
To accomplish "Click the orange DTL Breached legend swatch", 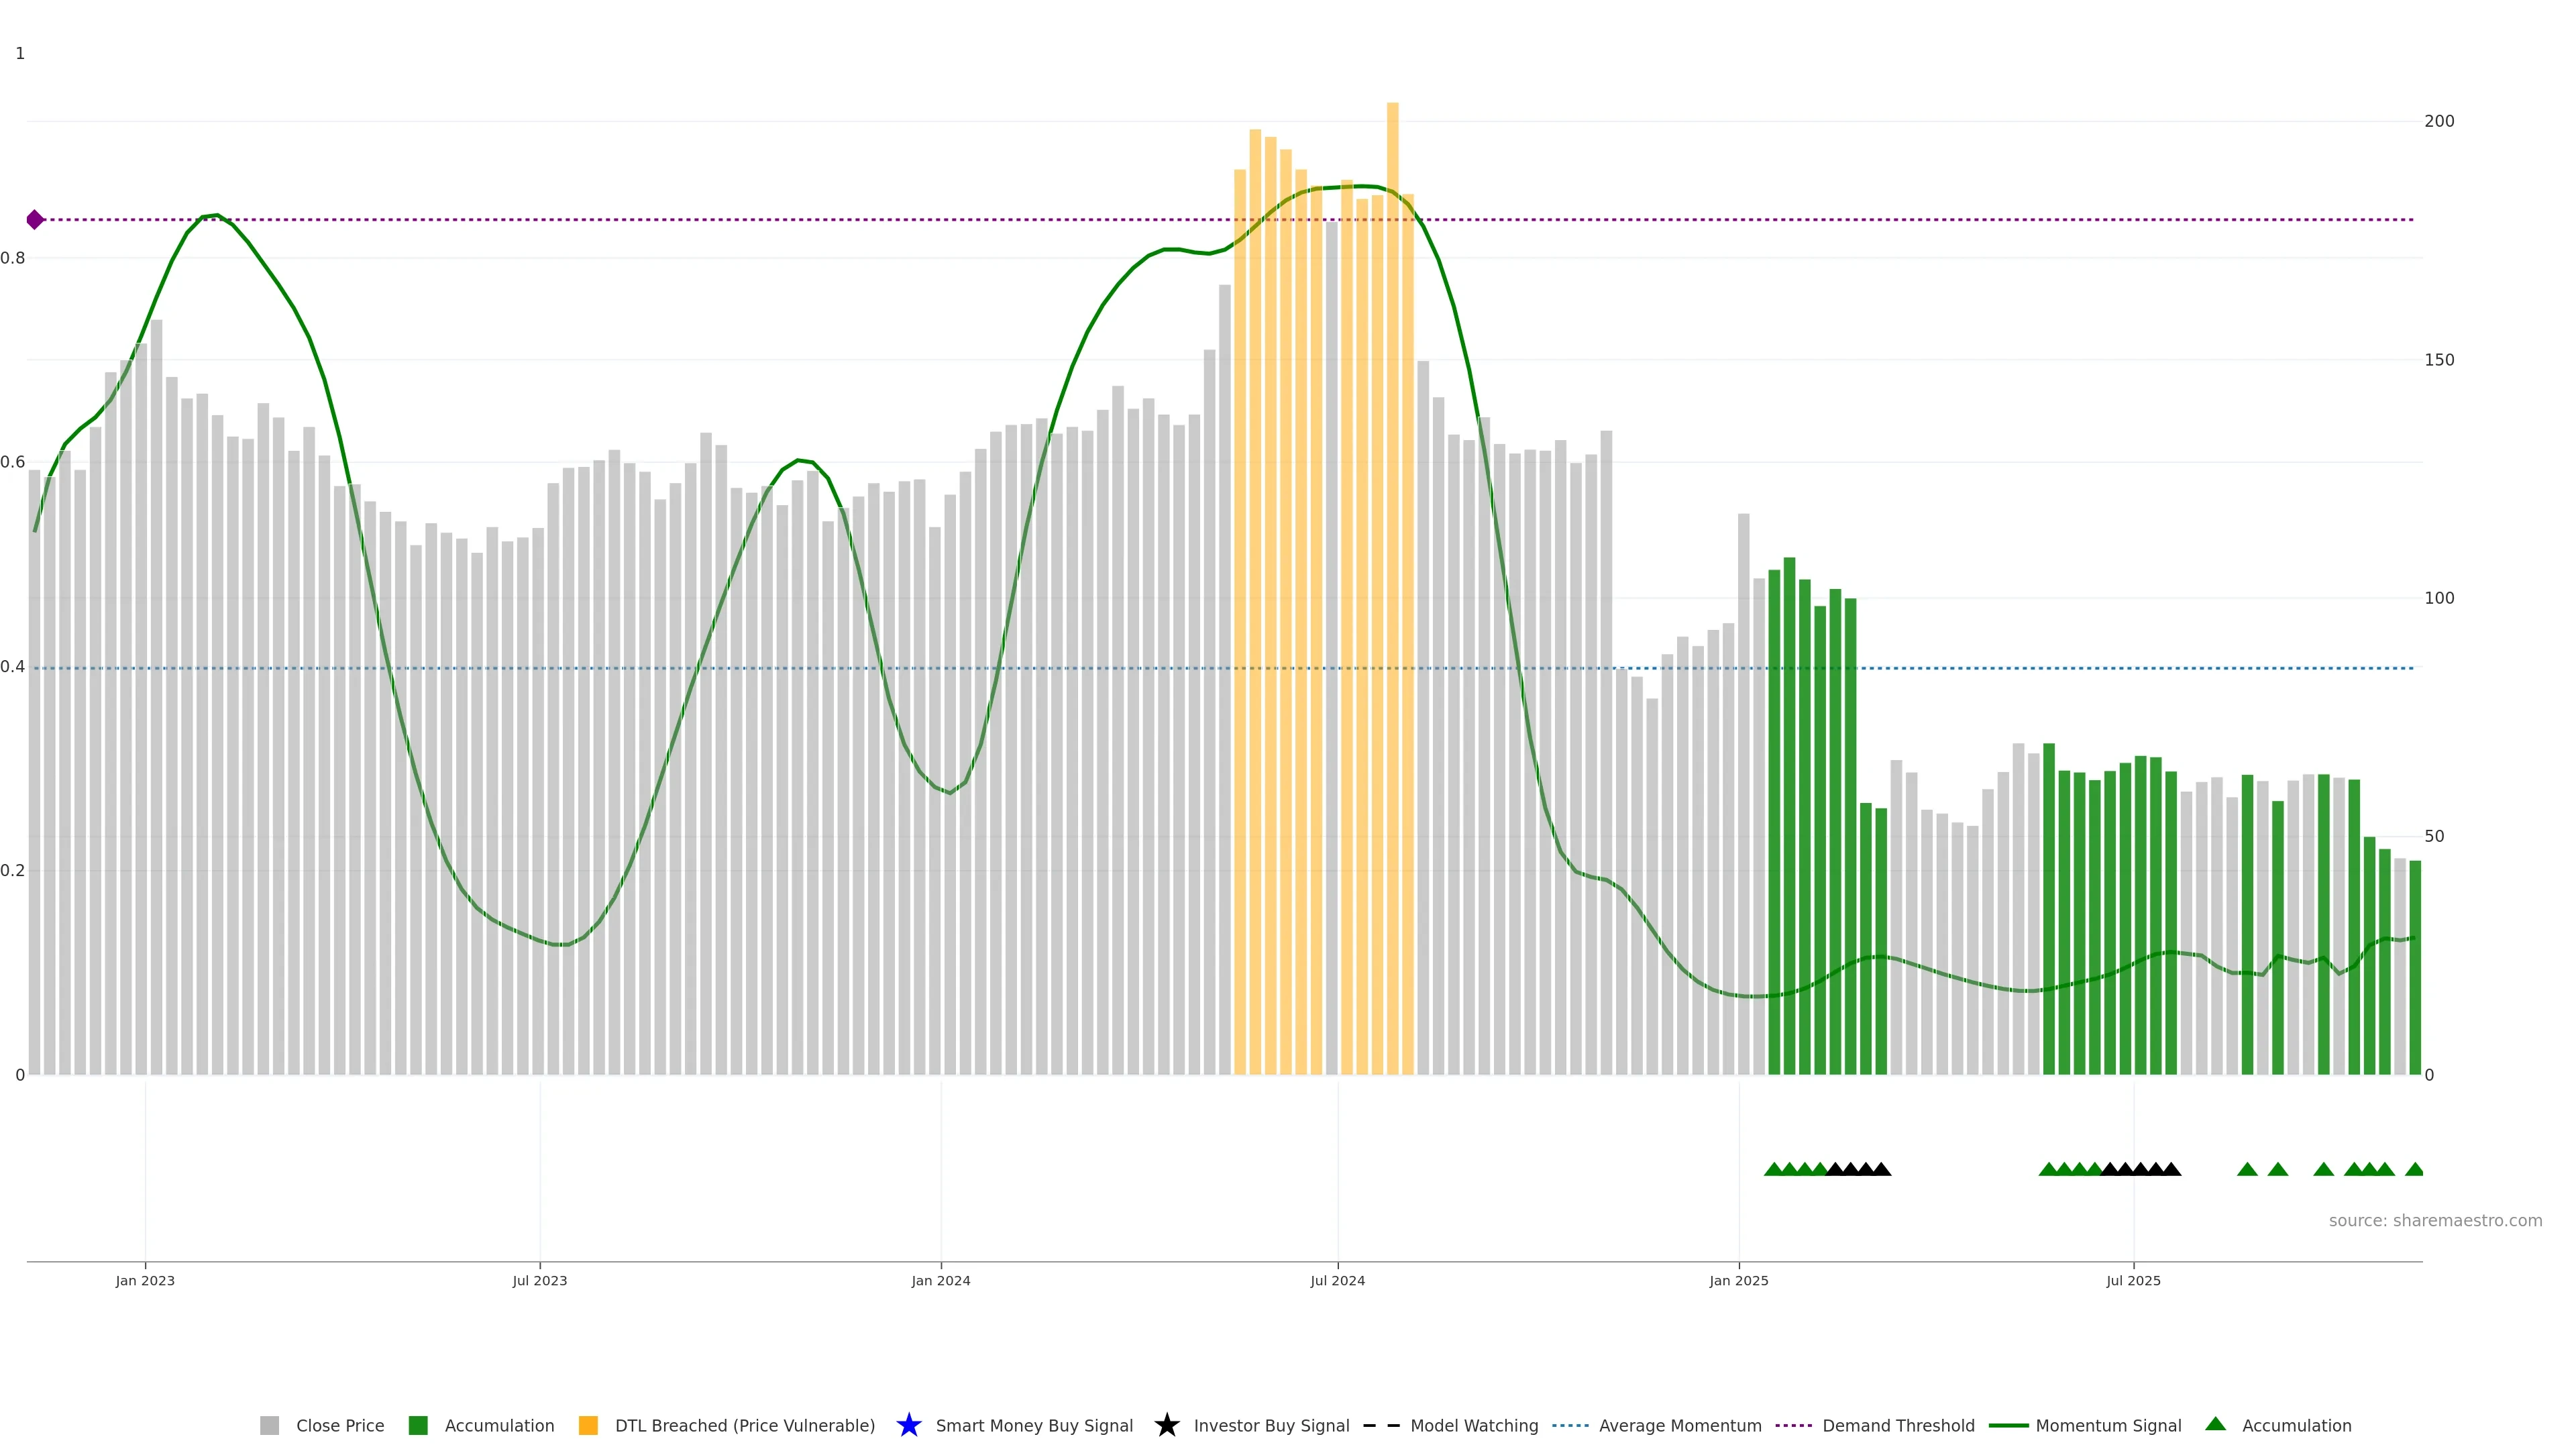I will [x=588, y=1425].
